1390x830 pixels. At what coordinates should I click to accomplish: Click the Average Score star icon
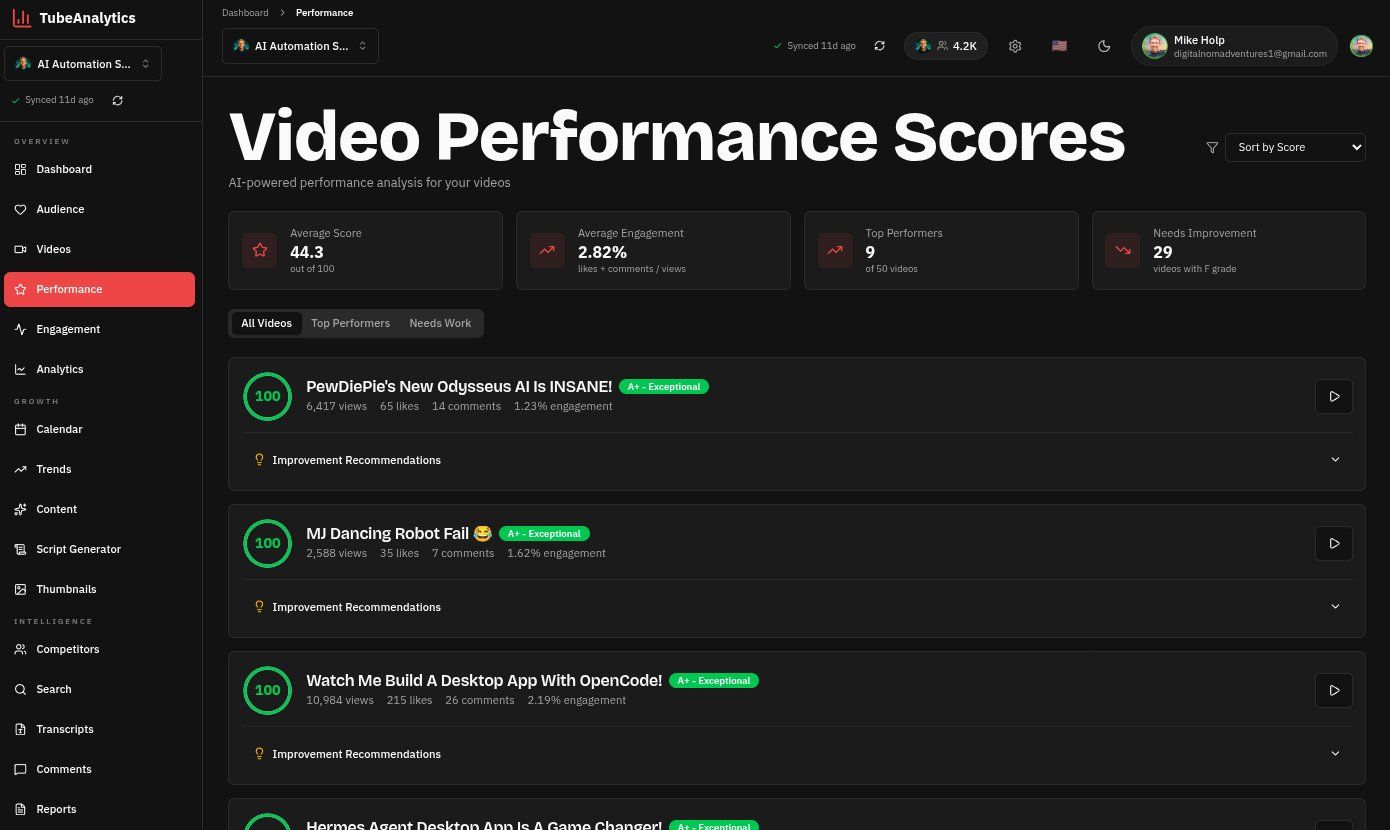[x=260, y=250]
